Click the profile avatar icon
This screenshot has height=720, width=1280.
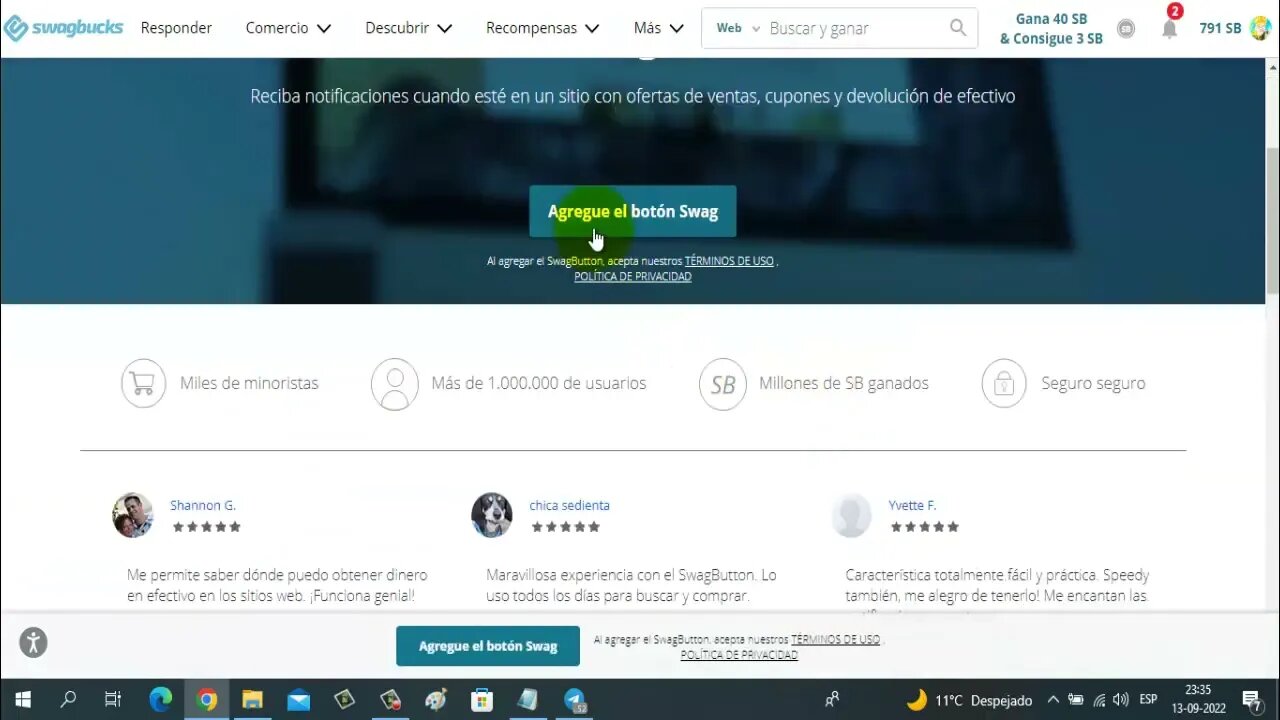pyautogui.click(x=1260, y=28)
